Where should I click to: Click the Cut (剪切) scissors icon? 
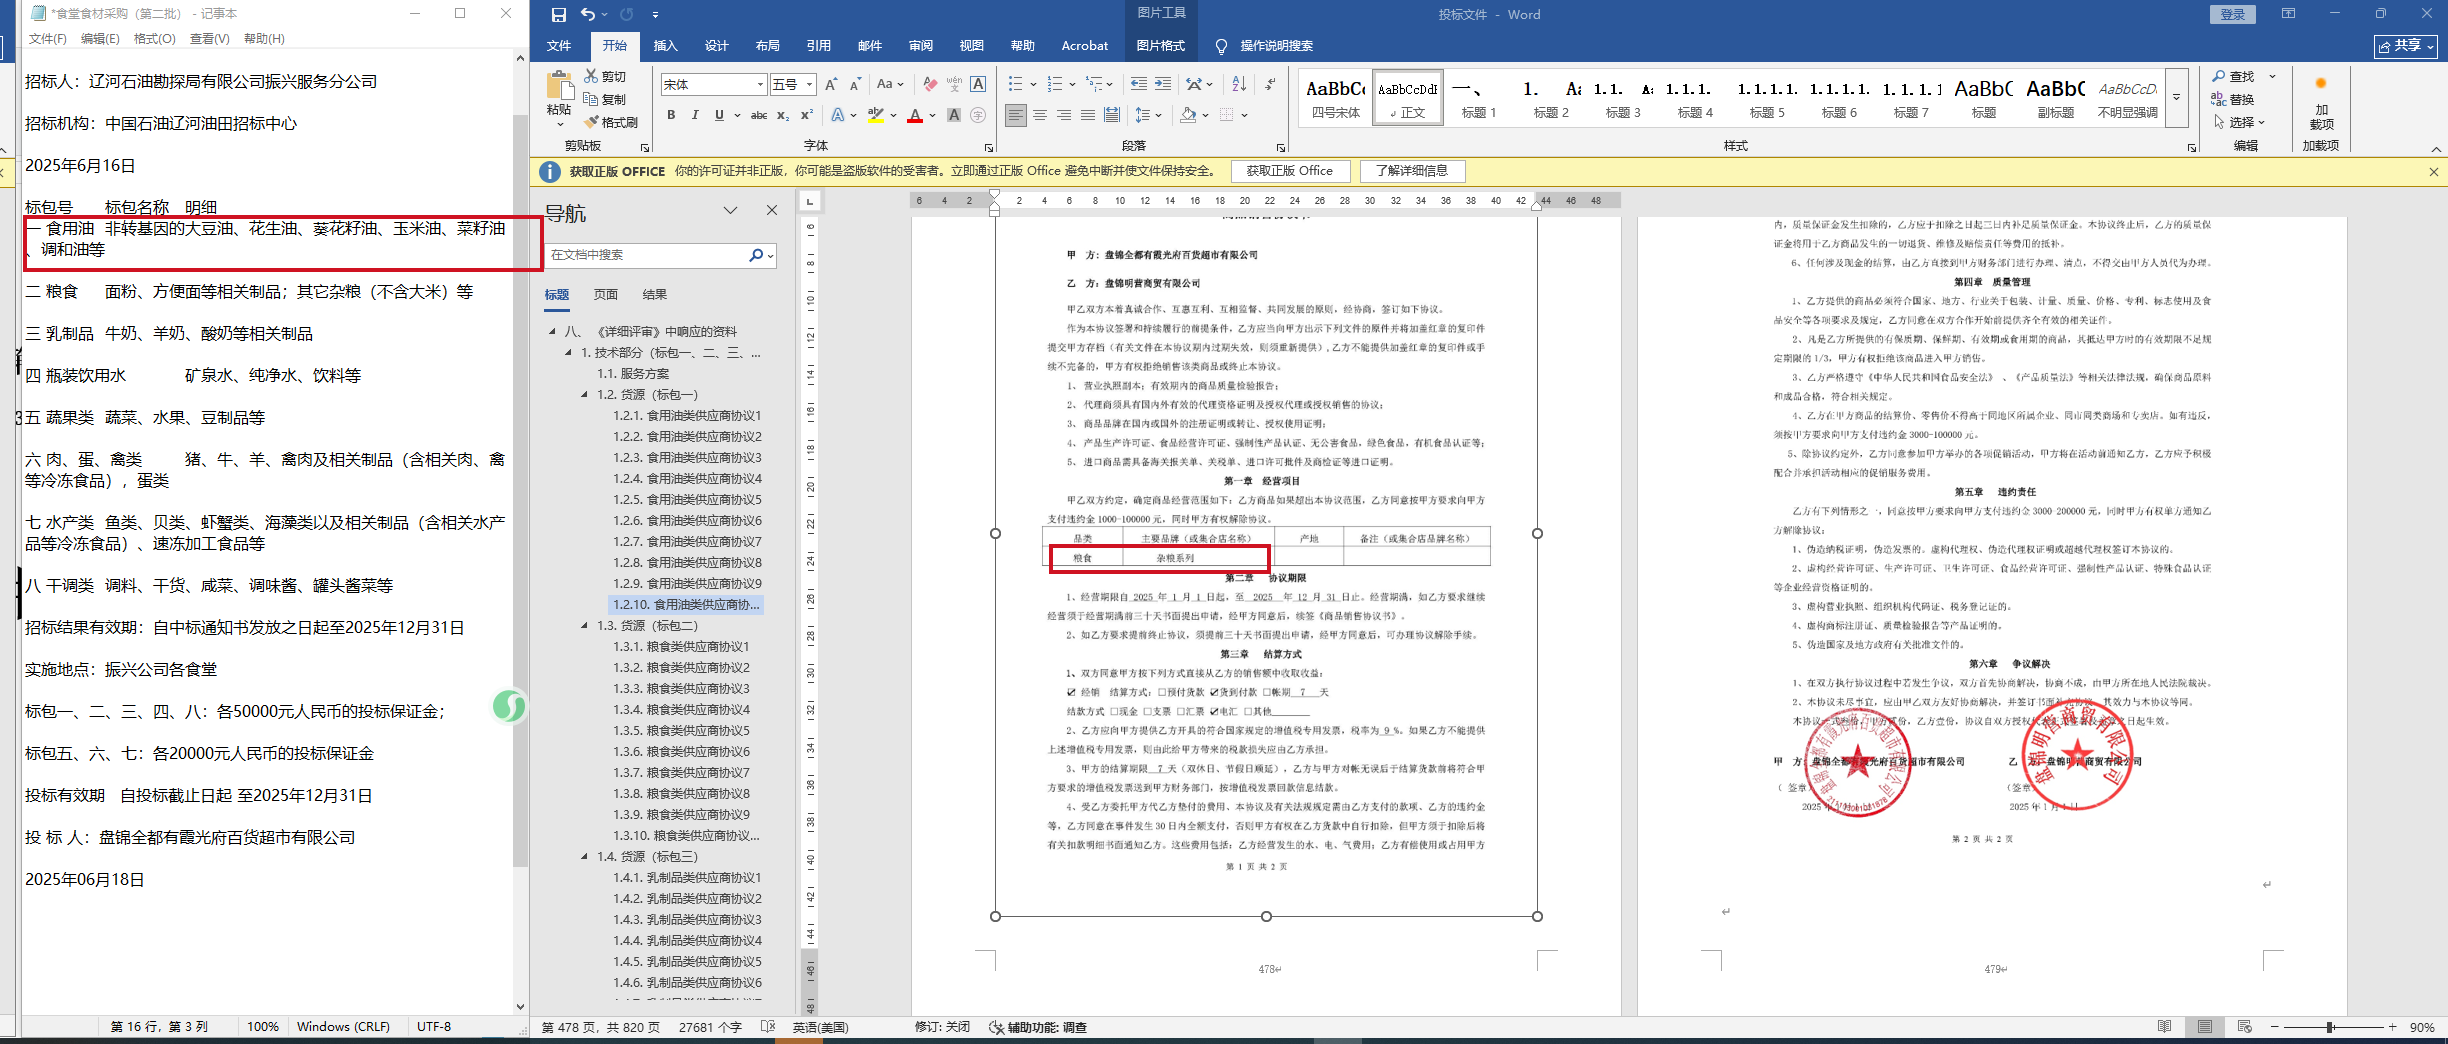pos(592,76)
